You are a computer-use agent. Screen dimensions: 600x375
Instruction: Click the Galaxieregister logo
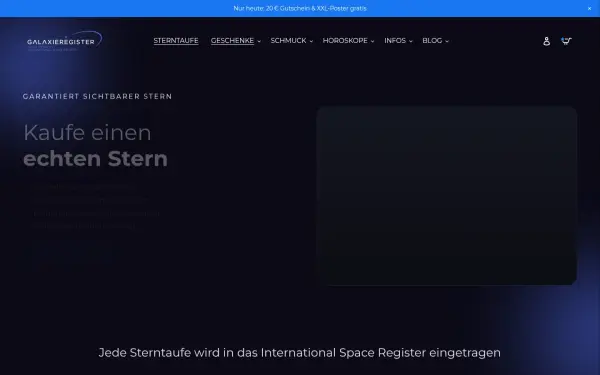64,41
